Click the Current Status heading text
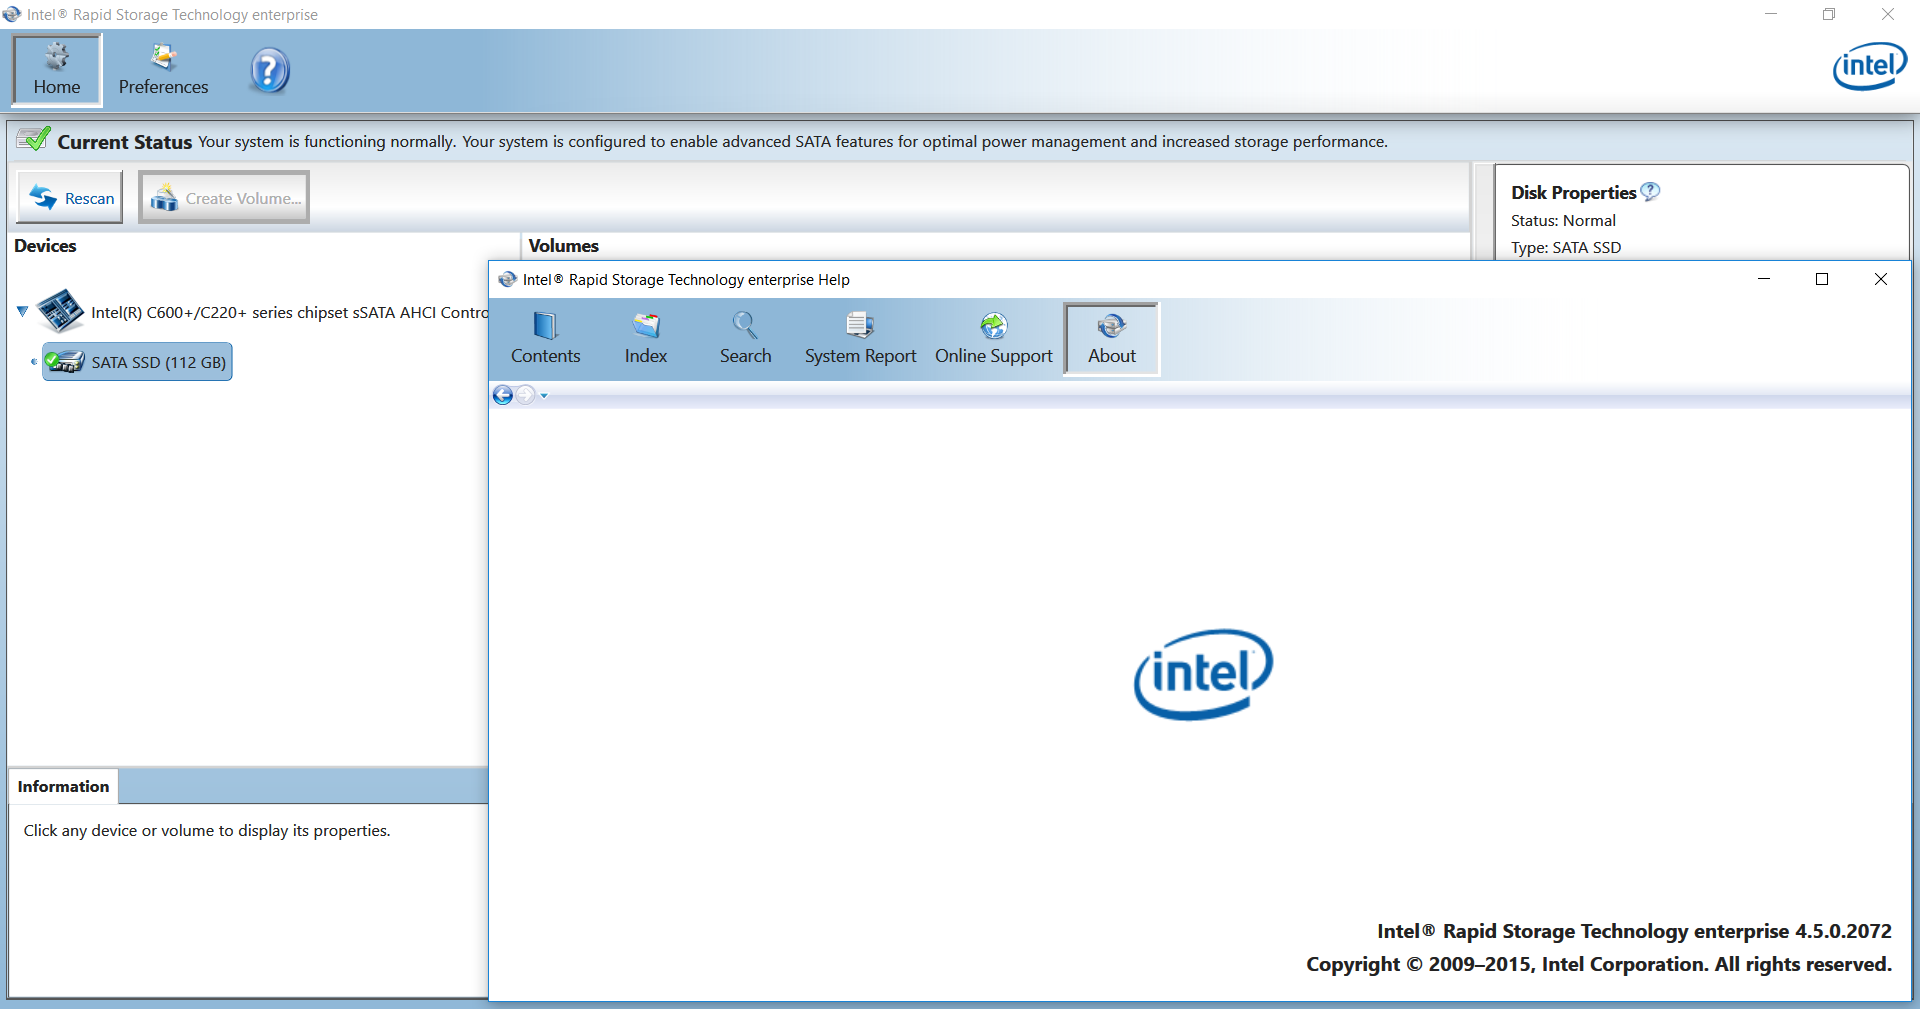The height and width of the screenshot is (1009, 1920). coord(124,142)
